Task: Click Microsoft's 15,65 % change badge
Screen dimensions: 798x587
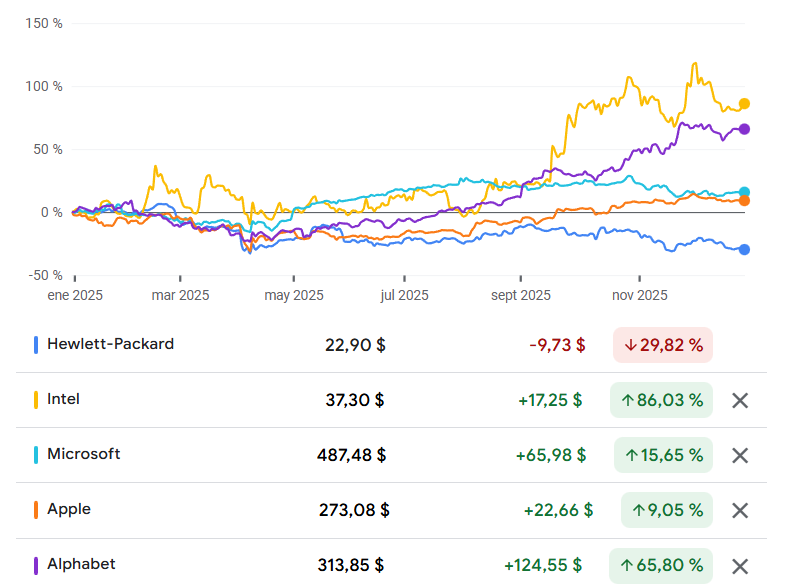Action: pos(661,455)
